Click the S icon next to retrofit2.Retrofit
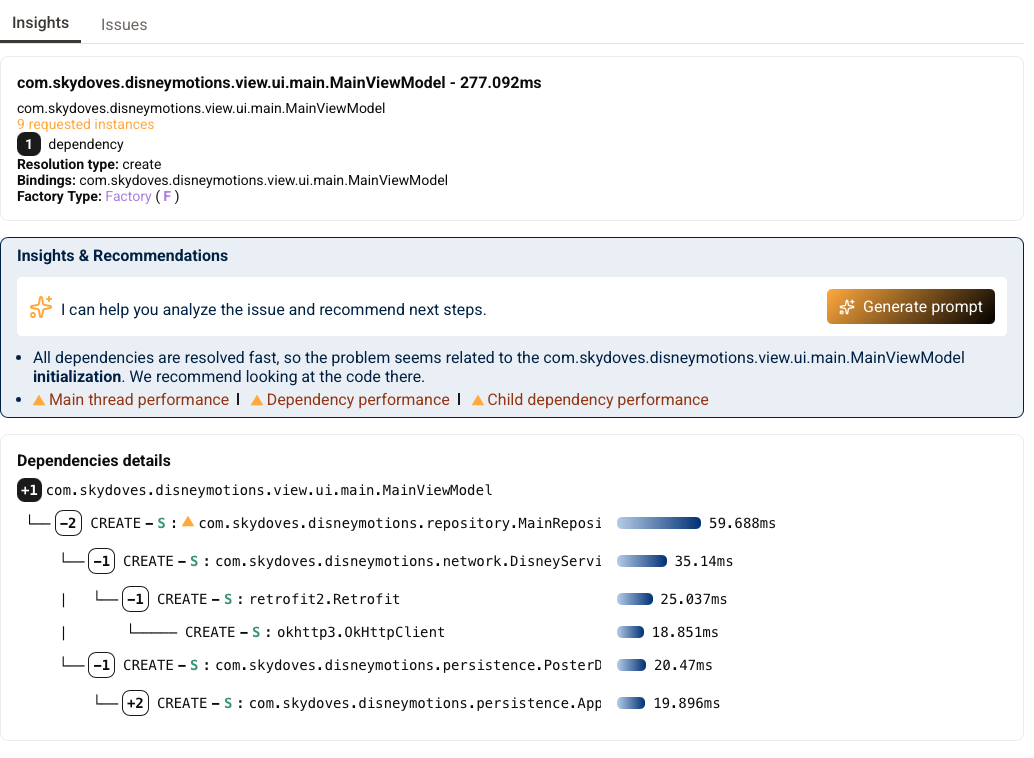Viewport: 1034px width, 758px height. (227, 599)
